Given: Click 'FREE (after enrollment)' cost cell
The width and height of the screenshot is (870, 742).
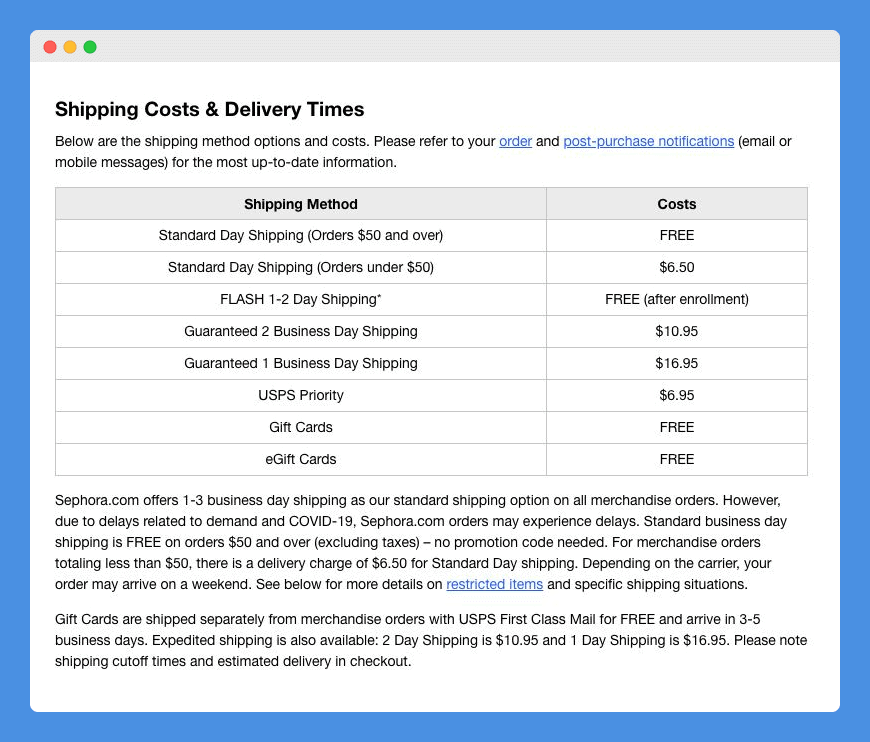Looking at the screenshot, I should coord(676,300).
